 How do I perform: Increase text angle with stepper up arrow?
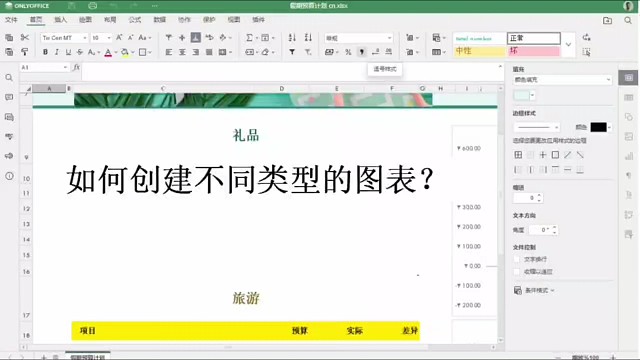click(554, 227)
